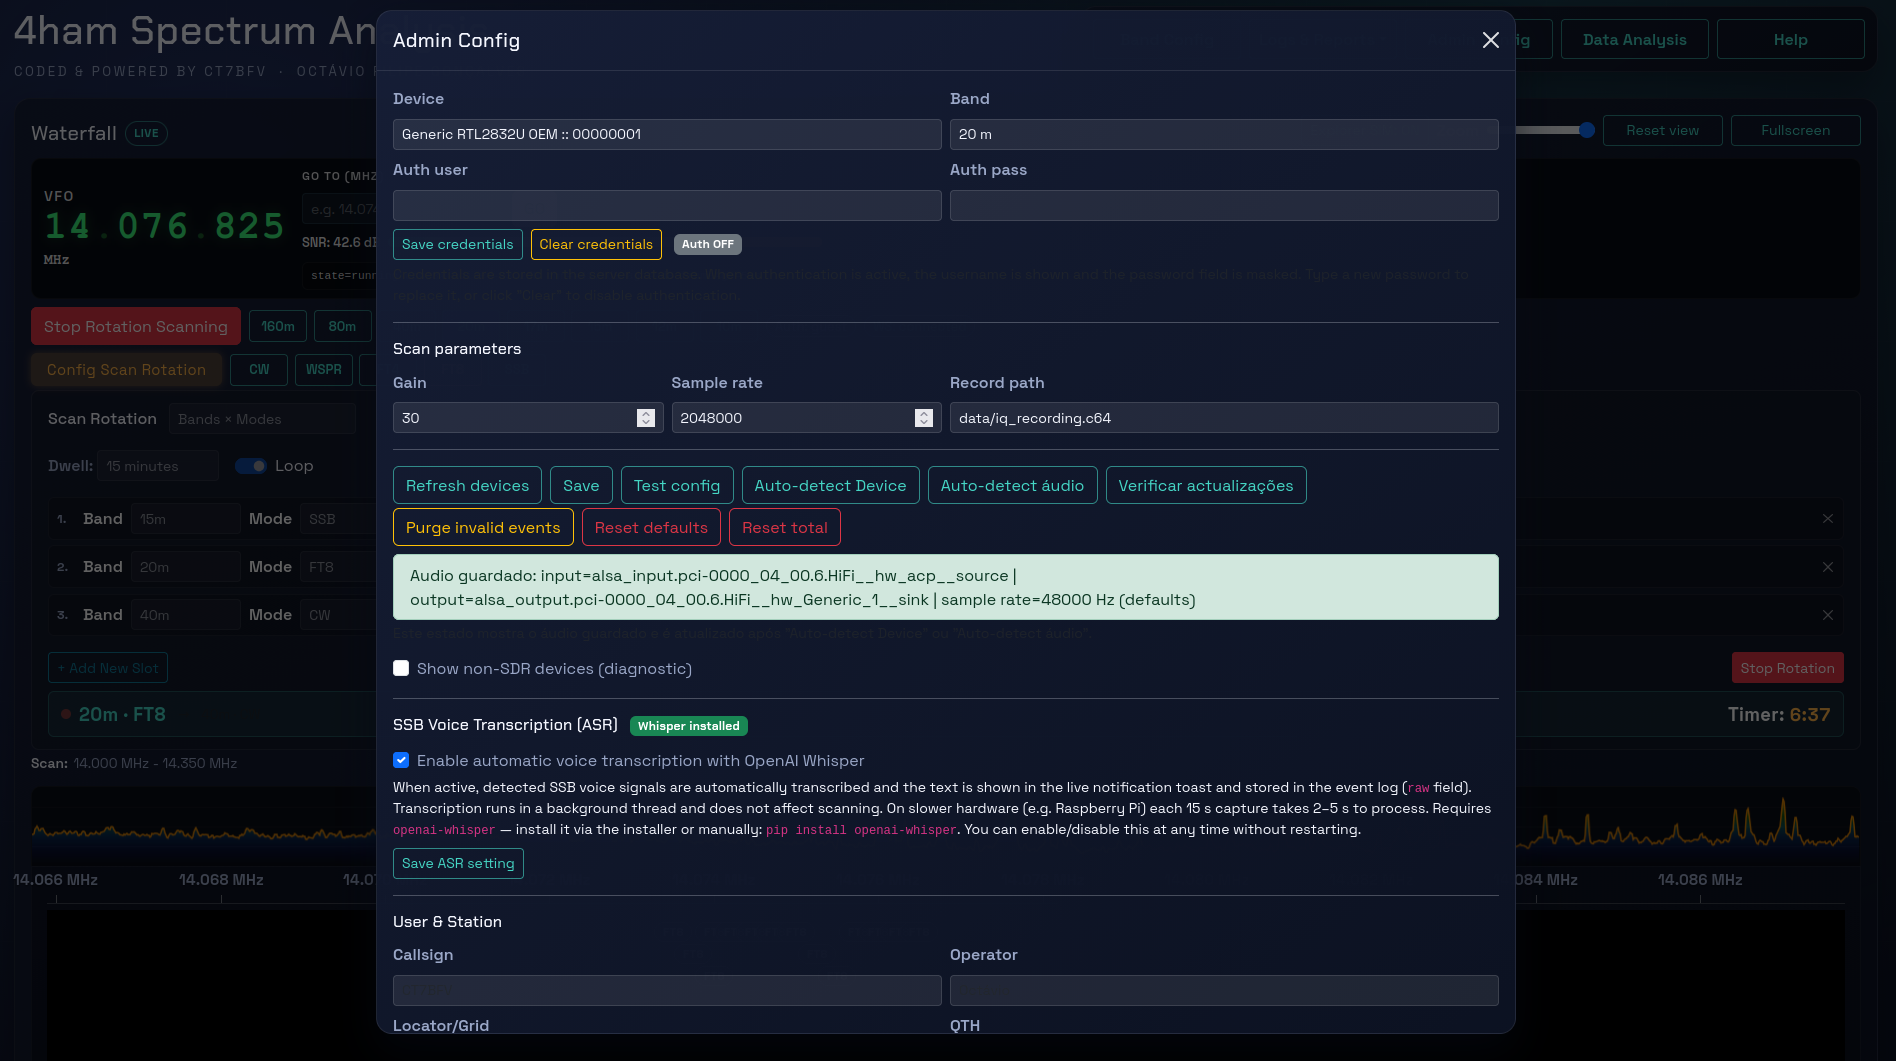Click Stop Rotation red button
The image size is (1896, 1061).
pos(1787,668)
